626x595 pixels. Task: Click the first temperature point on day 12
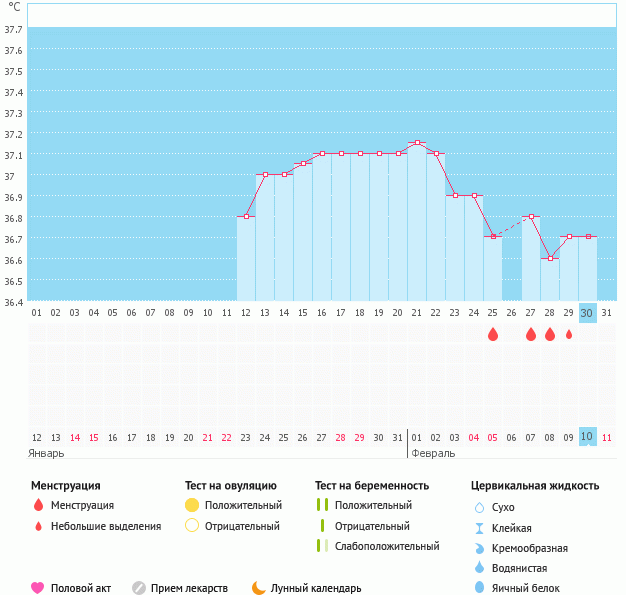coord(246,216)
